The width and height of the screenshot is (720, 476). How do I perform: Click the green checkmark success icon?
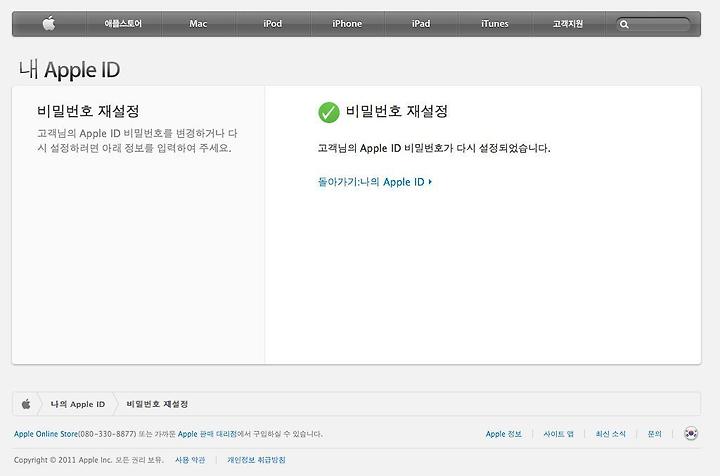click(328, 112)
